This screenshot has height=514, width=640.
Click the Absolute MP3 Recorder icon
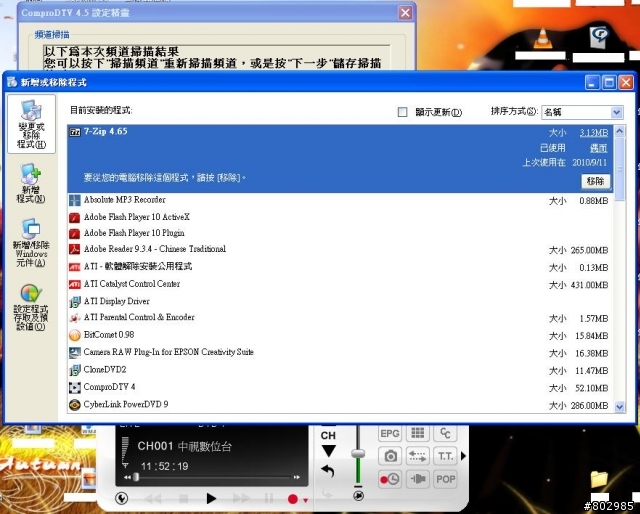(x=75, y=200)
